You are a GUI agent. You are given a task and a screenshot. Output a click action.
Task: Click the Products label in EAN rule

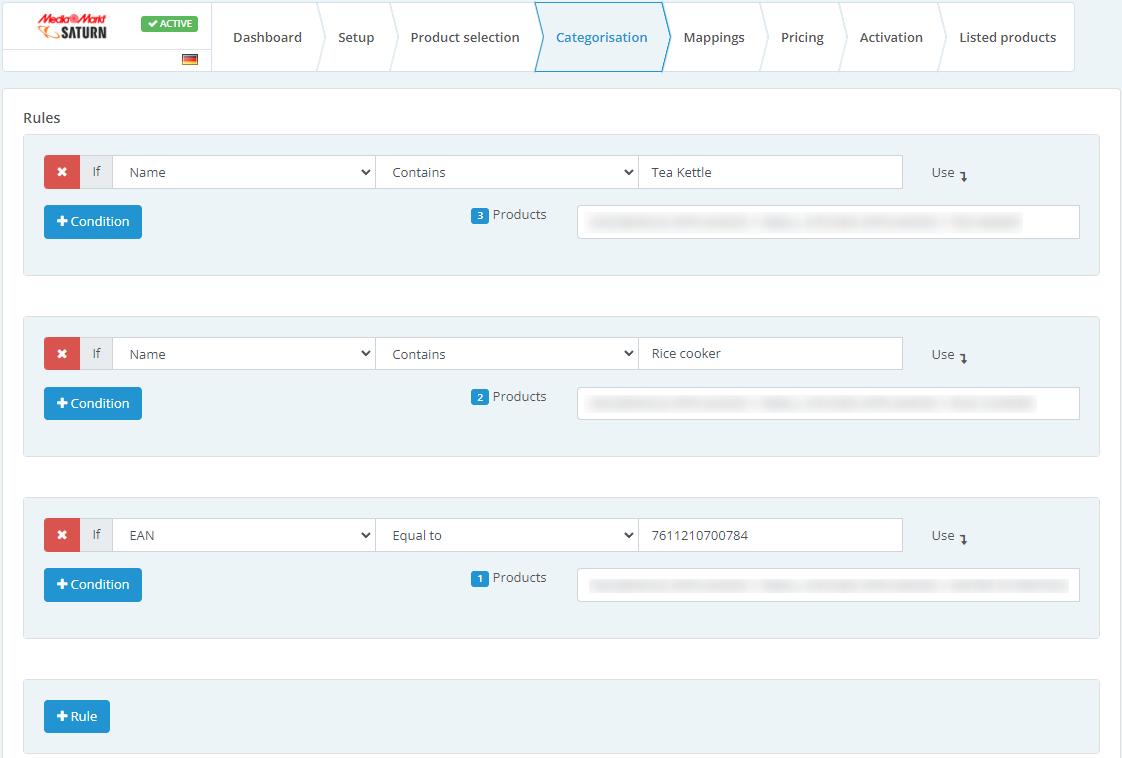click(x=519, y=578)
